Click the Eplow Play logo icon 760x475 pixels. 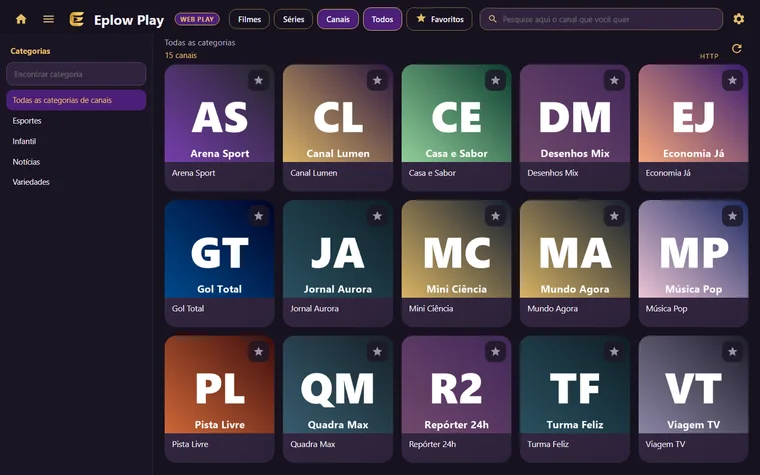[77, 19]
